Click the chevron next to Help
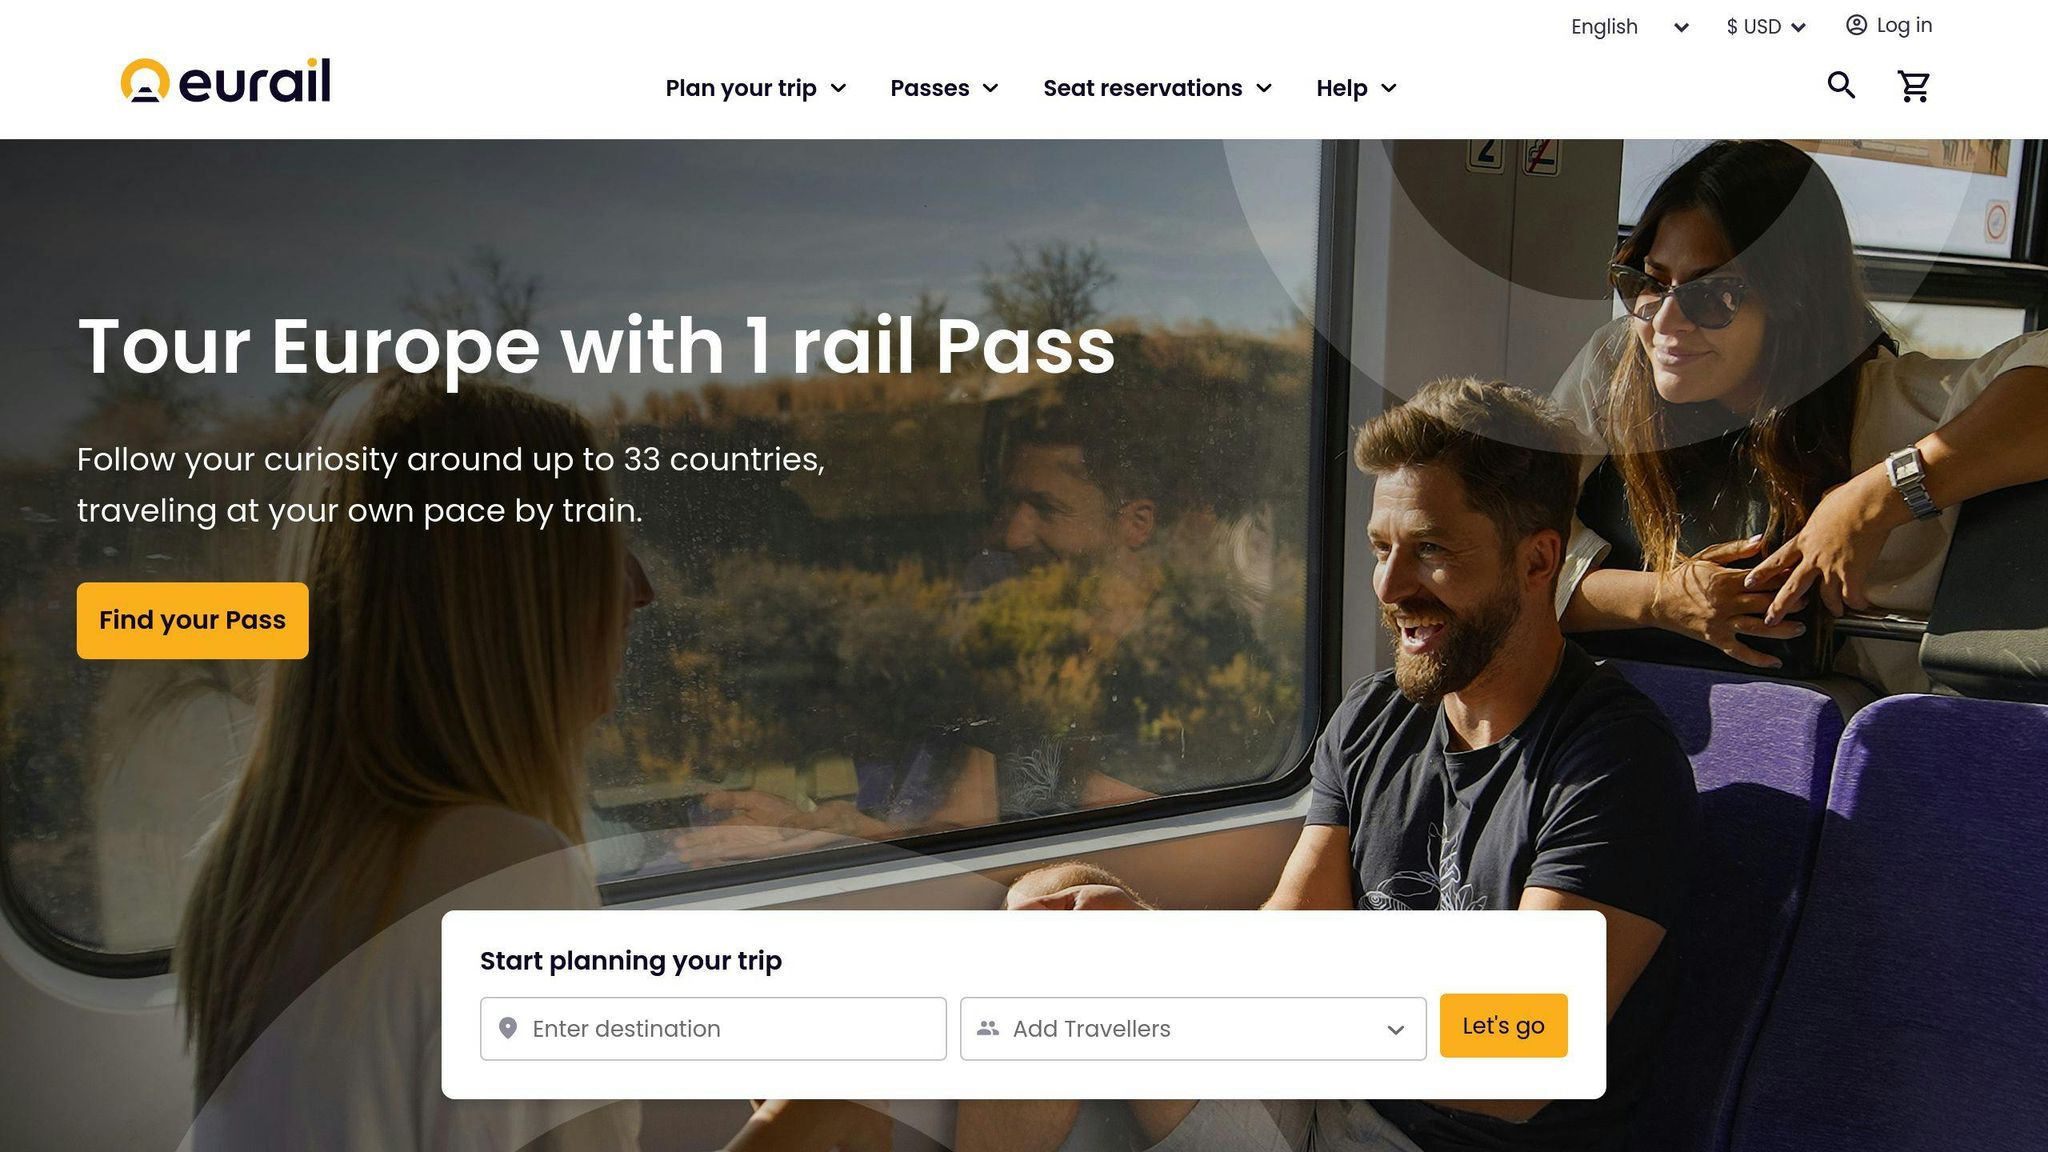This screenshot has width=2048, height=1152. 1388,88
